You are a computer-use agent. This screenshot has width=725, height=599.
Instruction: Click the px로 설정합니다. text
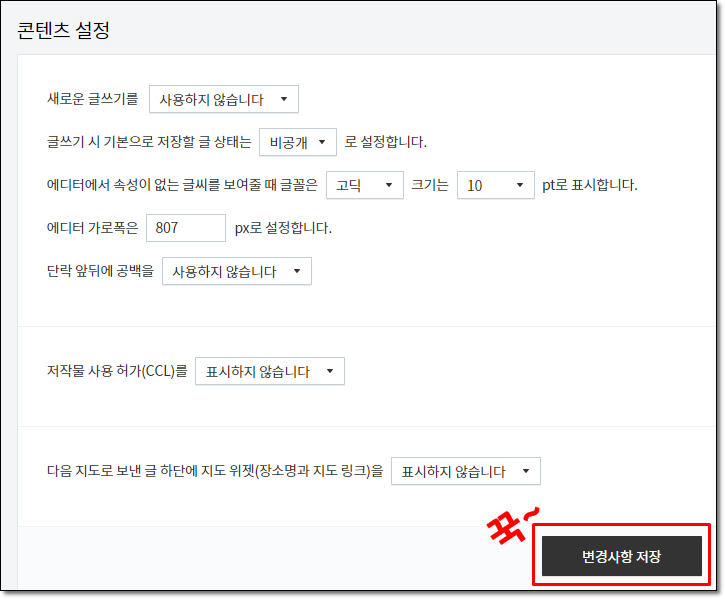[283, 228]
